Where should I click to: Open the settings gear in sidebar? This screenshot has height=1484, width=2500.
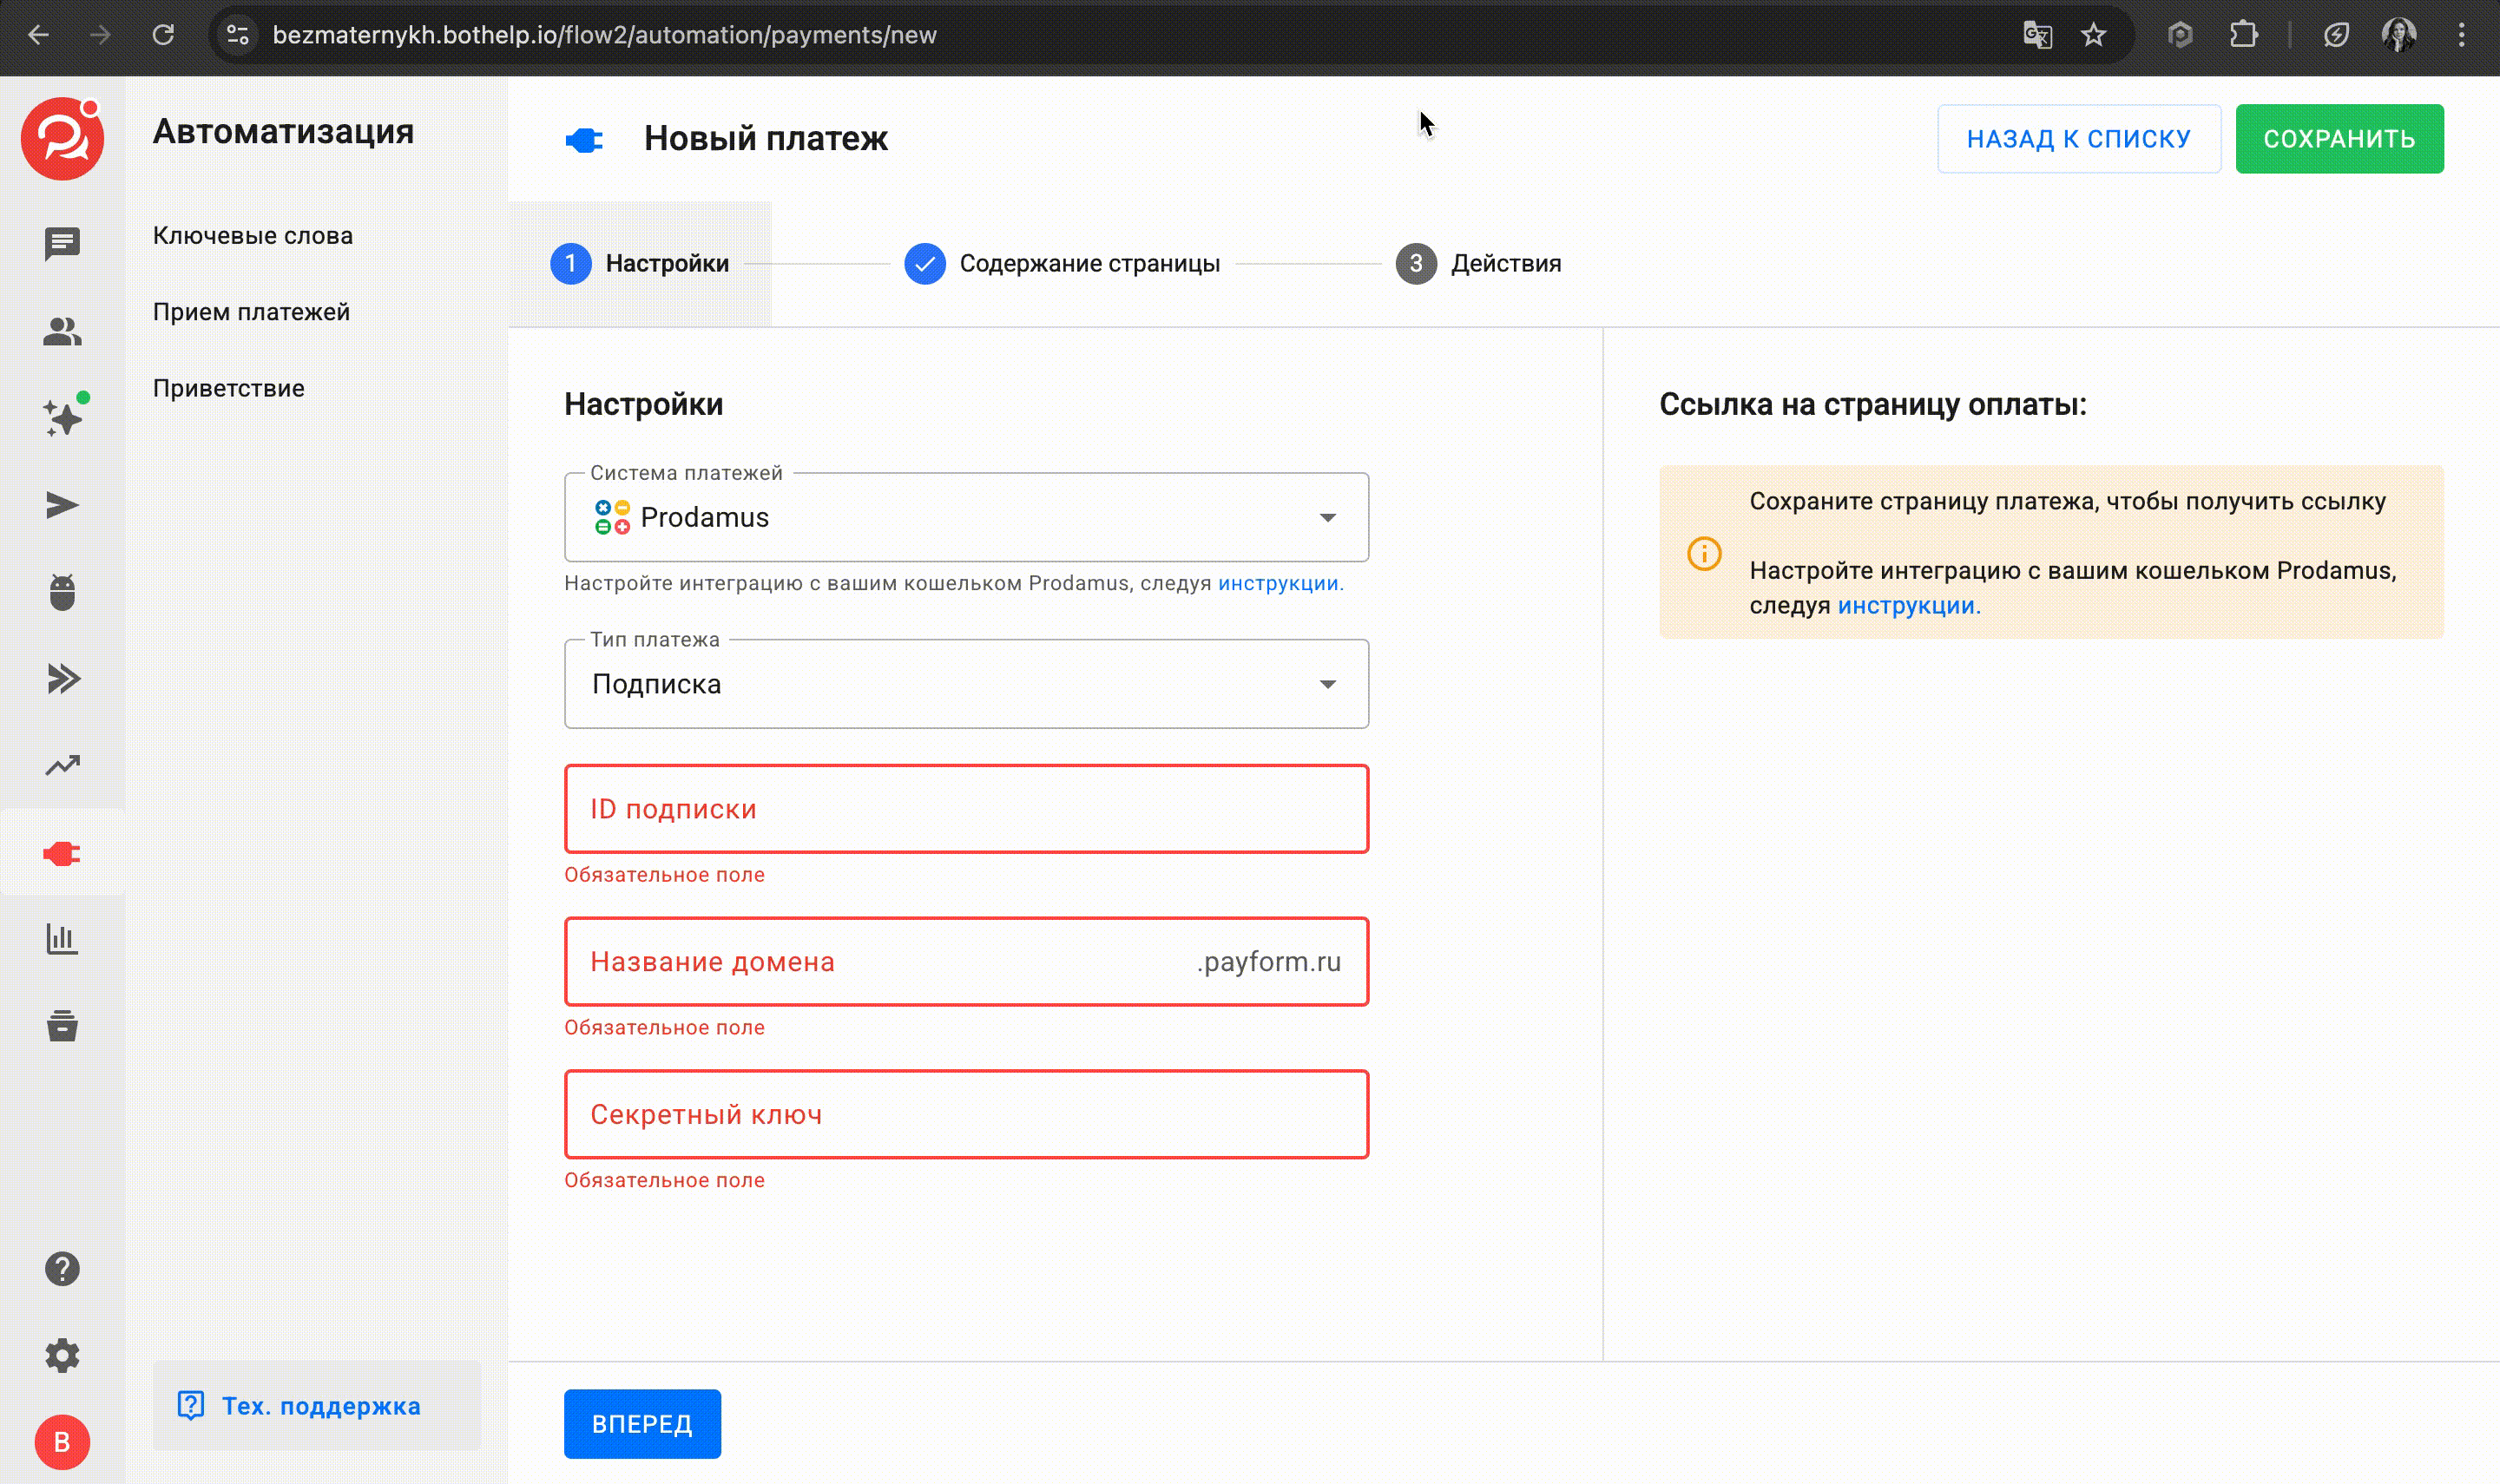coord(62,1355)
